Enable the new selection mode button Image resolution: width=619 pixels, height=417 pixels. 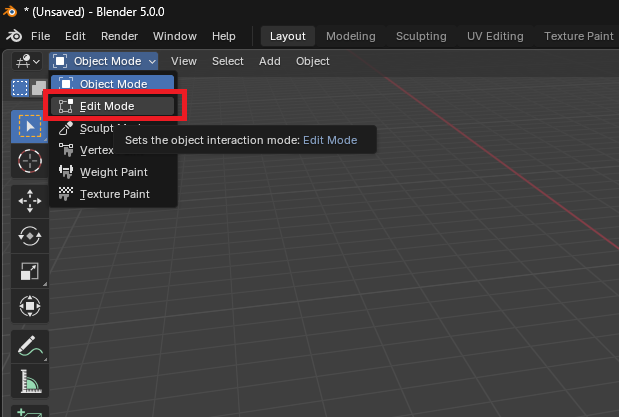point(20,88)
